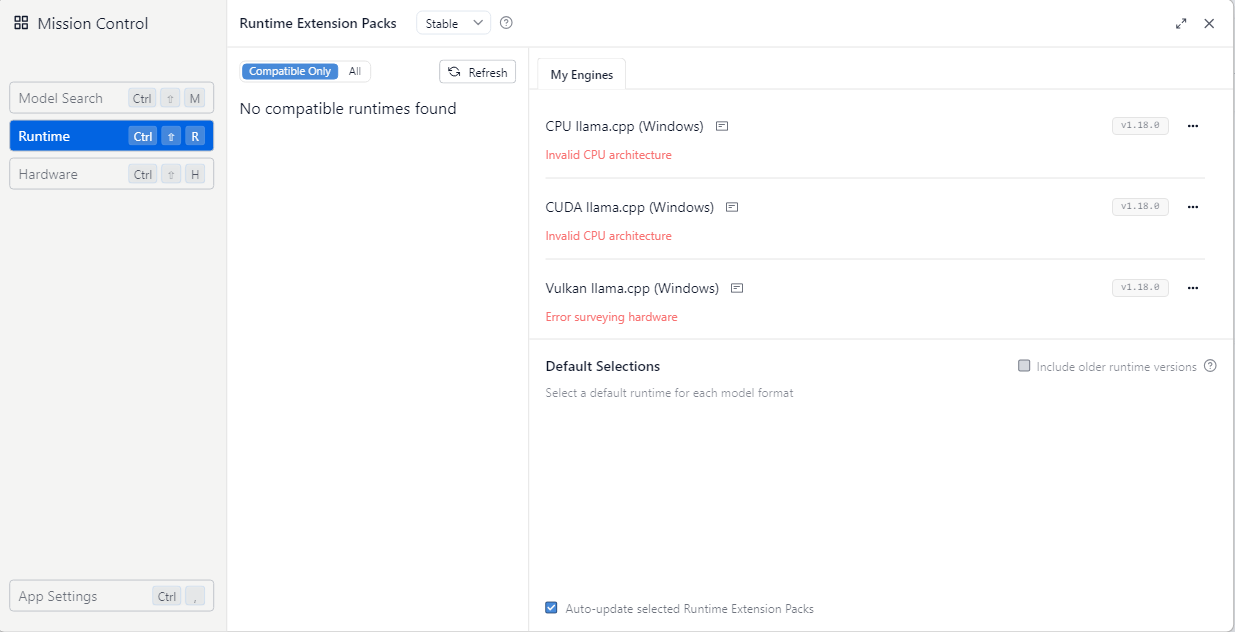Image resolution: width=1235 pixels, height=632 pixels.
Task: Click v1.18.0 badge for Vulkan llama.cpp
Action: [x=1140, y=288]
